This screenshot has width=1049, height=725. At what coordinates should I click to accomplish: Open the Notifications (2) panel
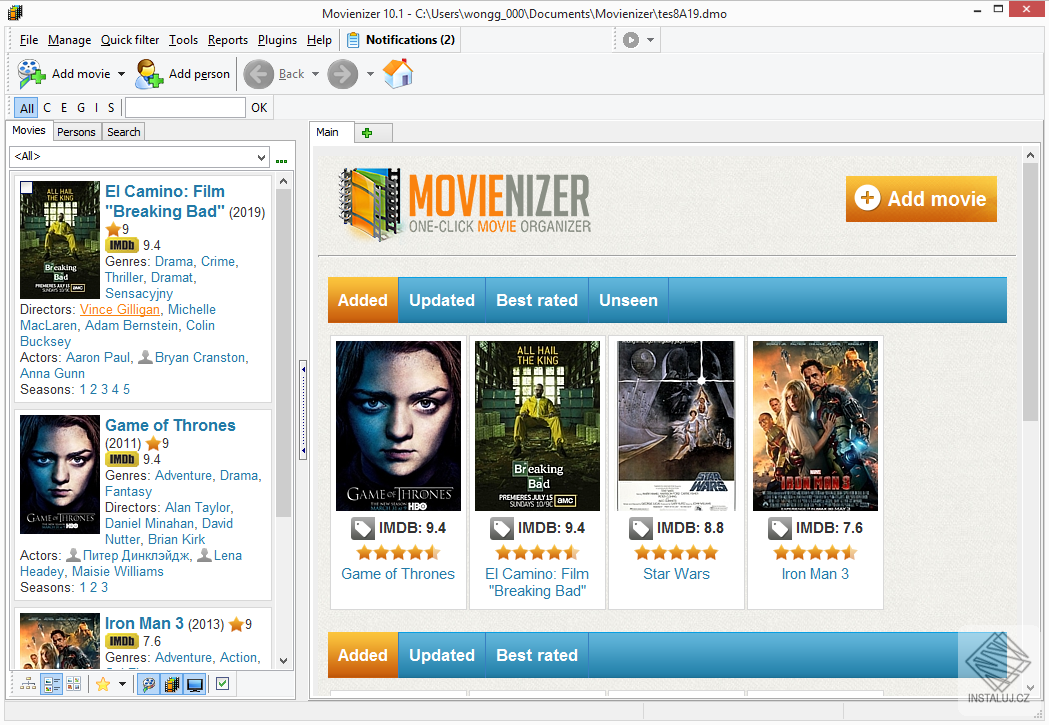[400, 40]
